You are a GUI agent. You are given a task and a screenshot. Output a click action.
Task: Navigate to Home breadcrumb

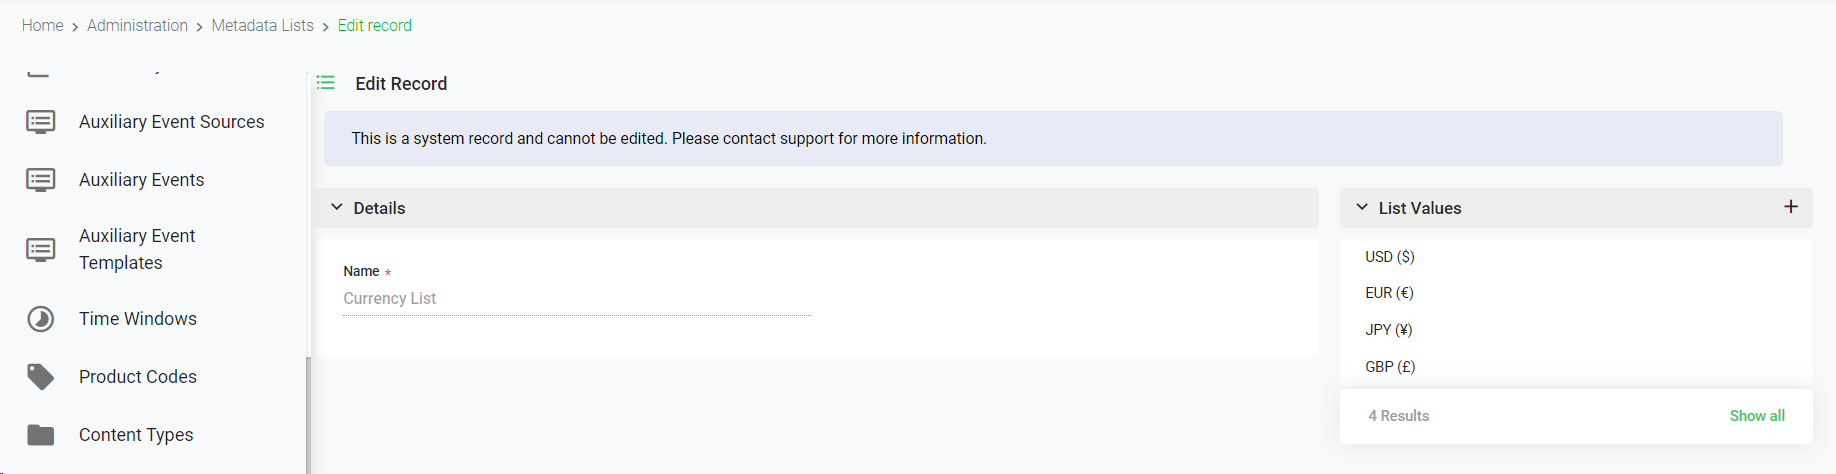coord(42,25)
